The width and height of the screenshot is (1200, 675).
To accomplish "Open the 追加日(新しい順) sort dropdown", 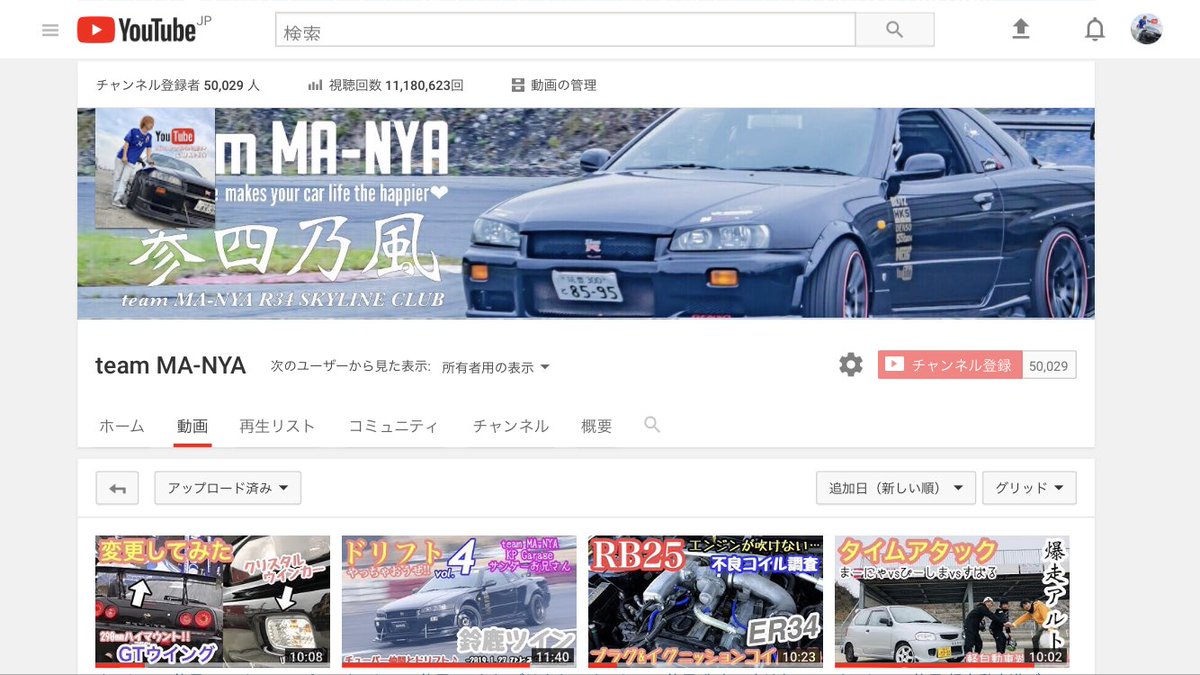I will 896,488.
